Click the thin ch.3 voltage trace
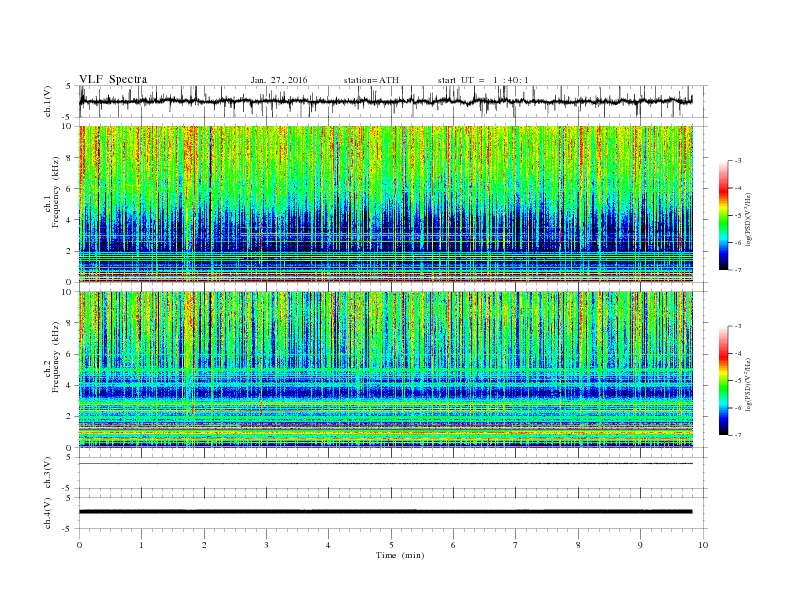The height and width of the screenshot is (612, 792). [x=386, y=464]
